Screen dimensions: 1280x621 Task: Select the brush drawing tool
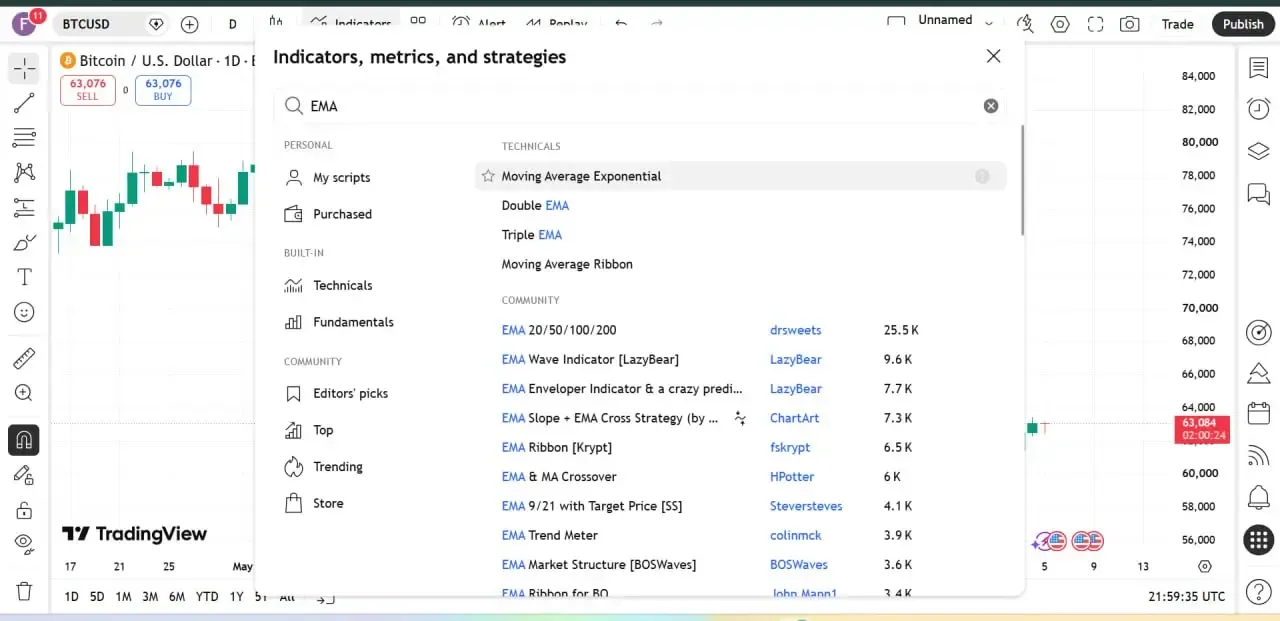pyautogui.click(x=24, y=243)
